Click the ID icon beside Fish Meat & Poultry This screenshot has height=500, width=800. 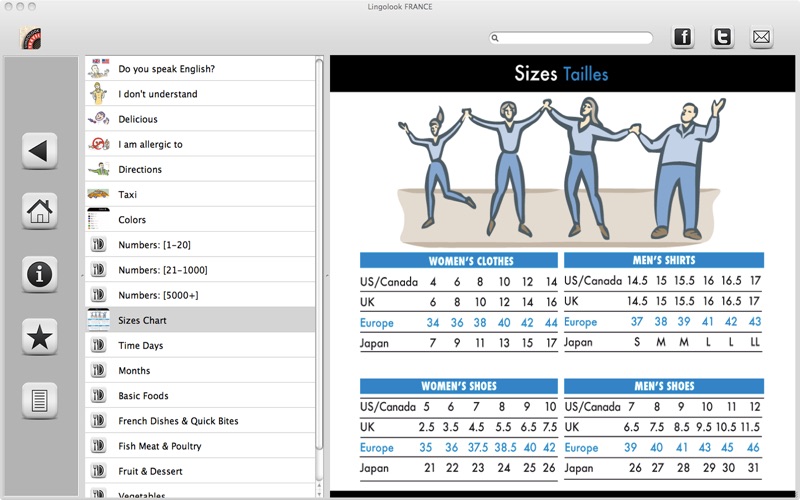[x=98, y=445]
